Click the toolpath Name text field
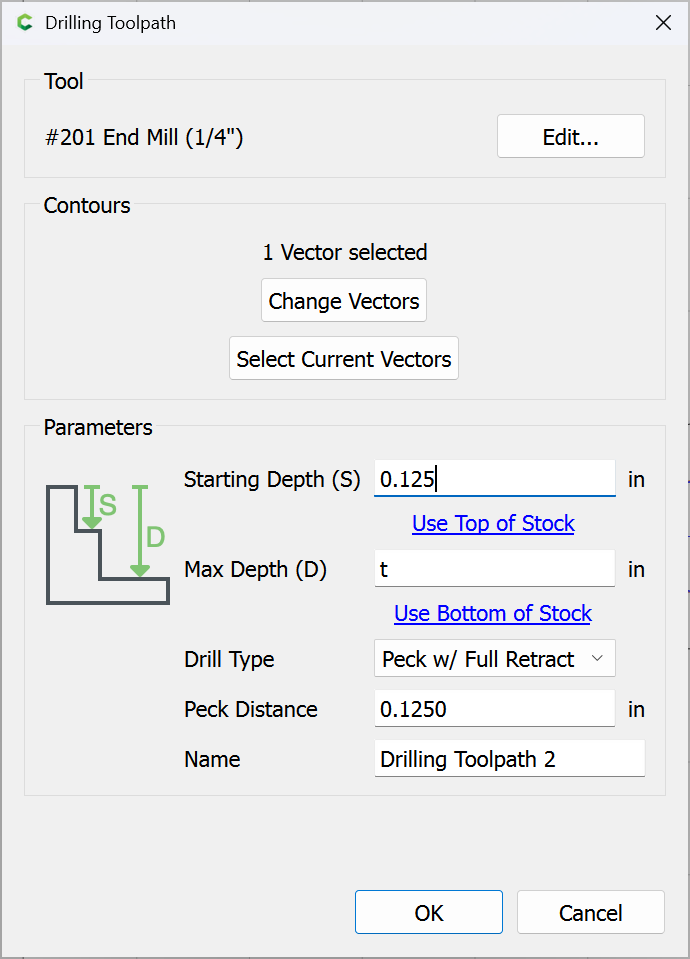The image size is (690, 959). (x=509, y=759)
